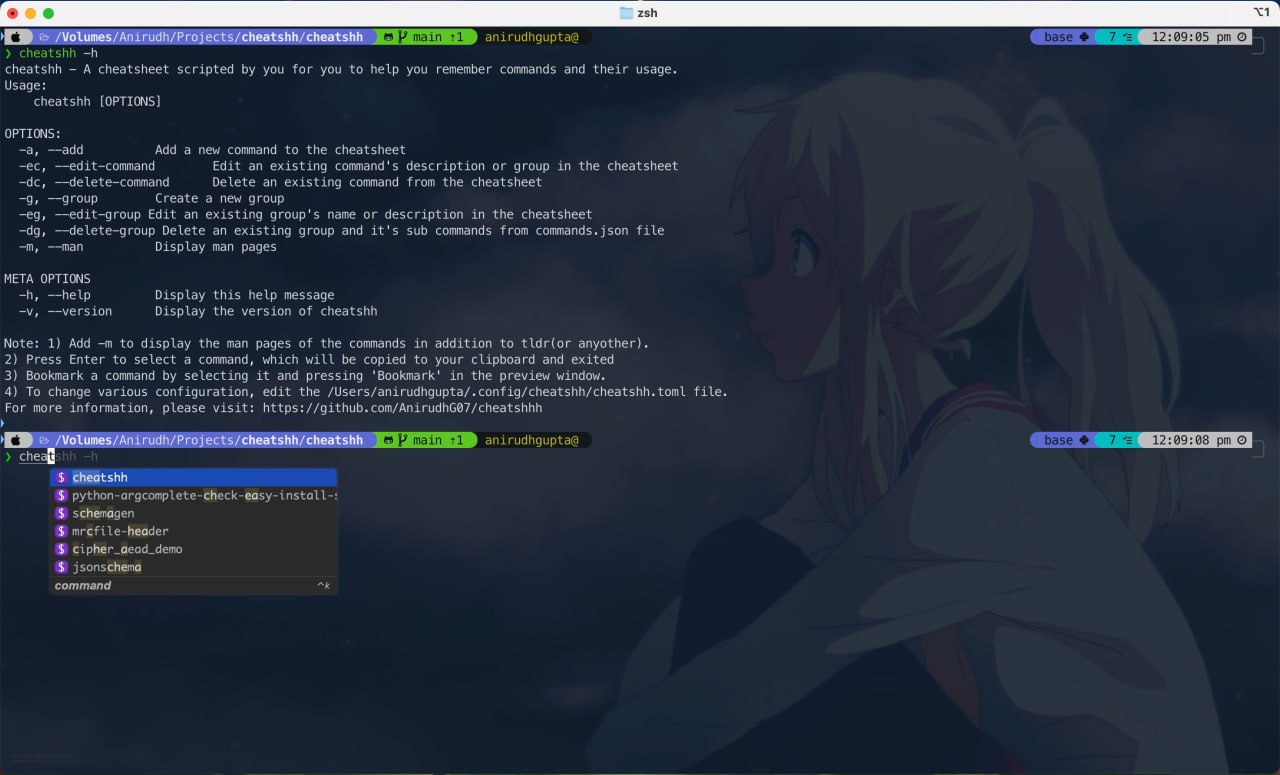Click the ⌥1 window shortcut indicator
Screen dimensions: 1280x775
click(1261, 13)
